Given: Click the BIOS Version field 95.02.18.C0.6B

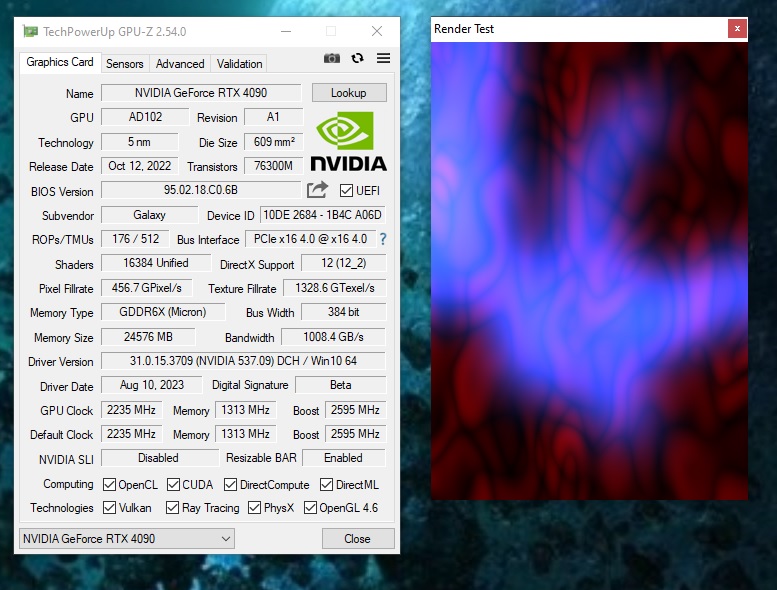Looking at the screenshot, I should 201,190.
